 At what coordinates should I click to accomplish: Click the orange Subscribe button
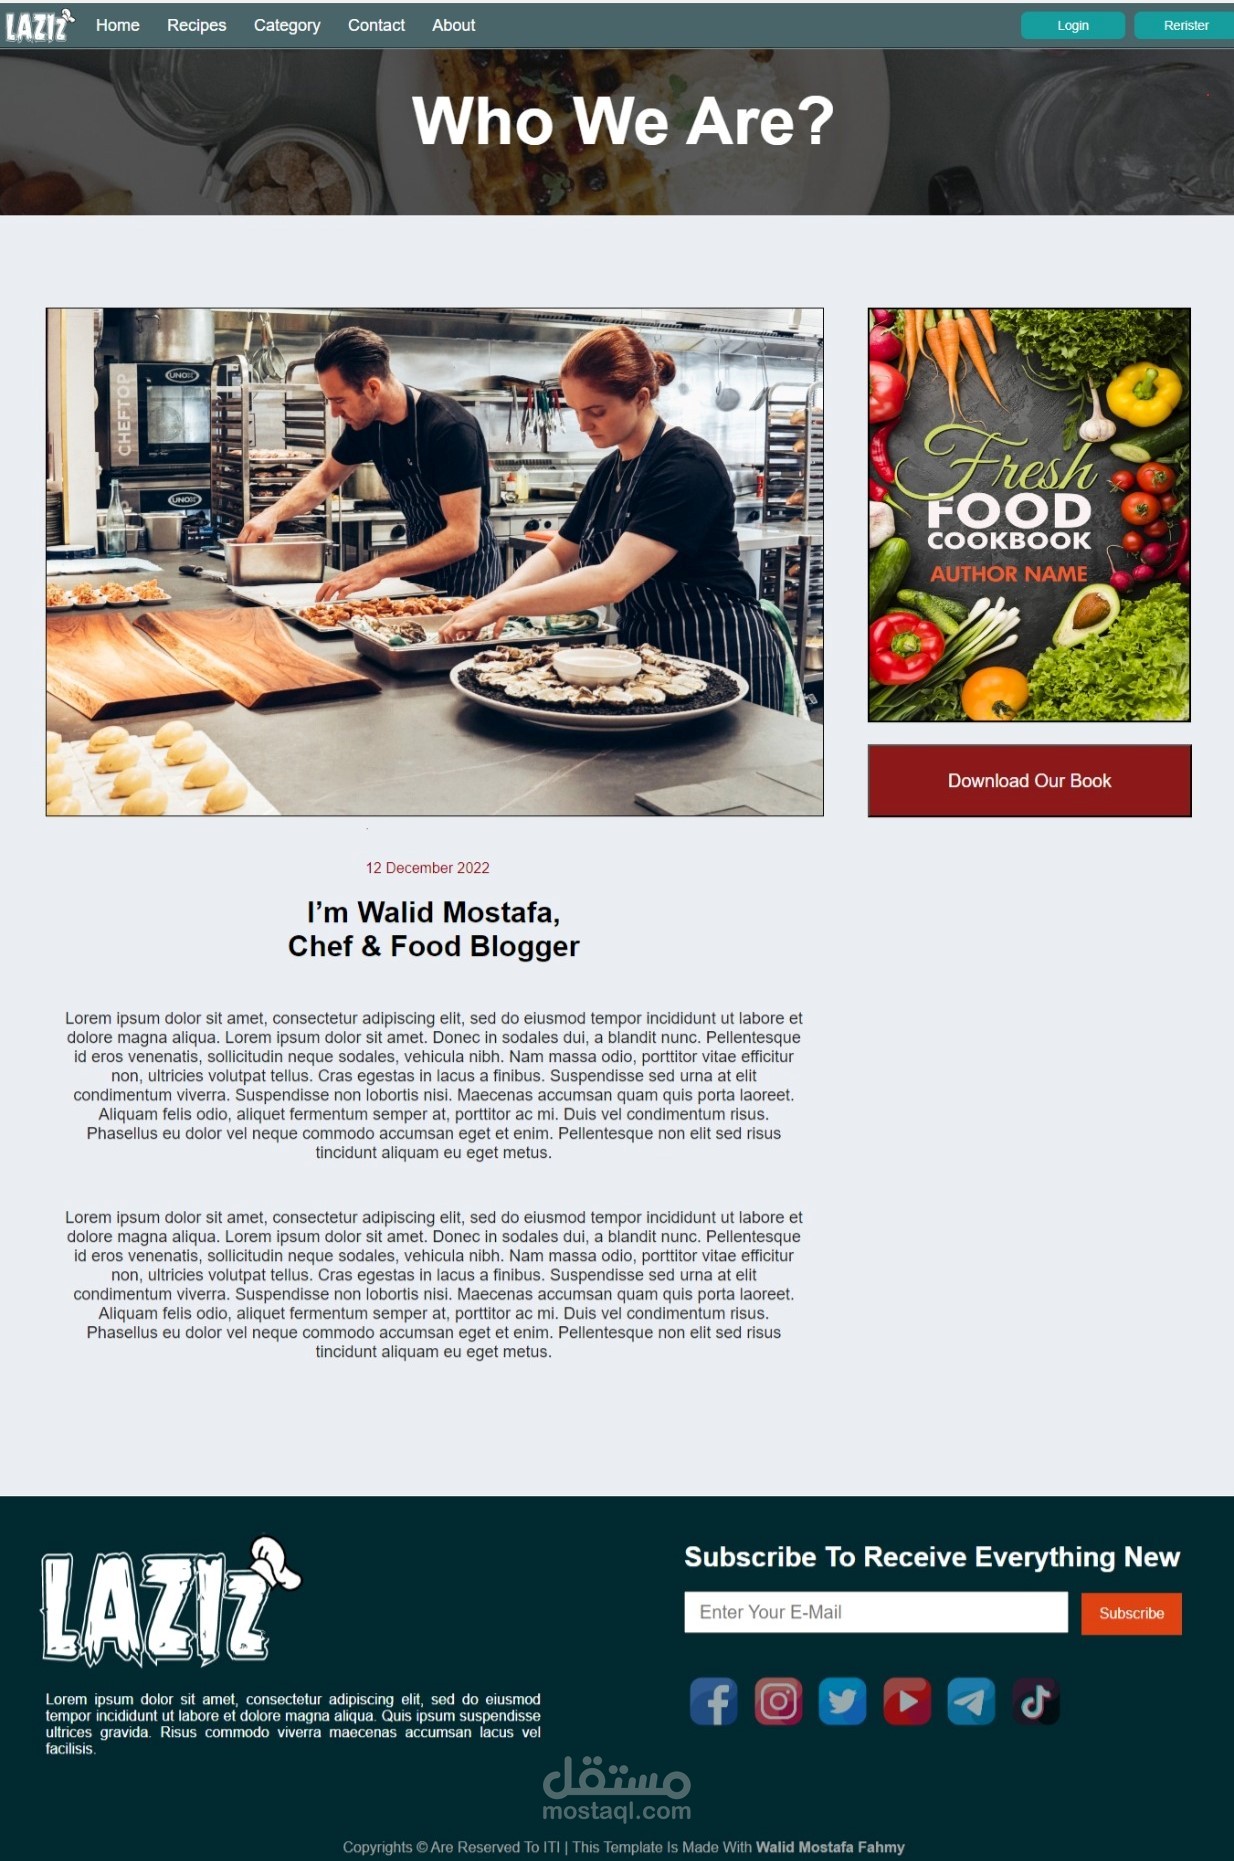click(1131, 1613)
